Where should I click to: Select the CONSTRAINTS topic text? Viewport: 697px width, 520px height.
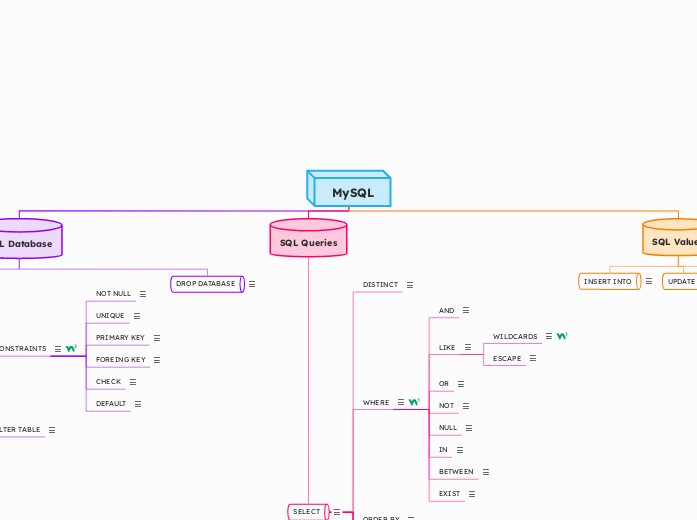(x=23, y=348)
